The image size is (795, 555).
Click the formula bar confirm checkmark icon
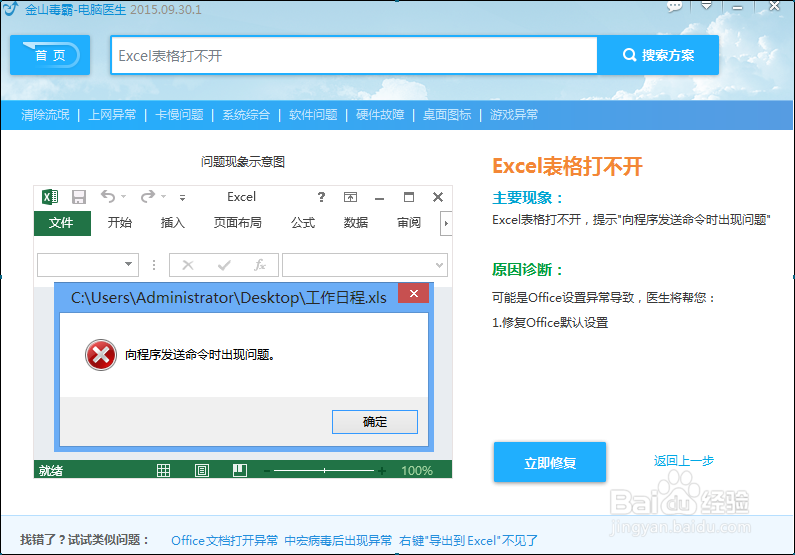tap(224, 265)
